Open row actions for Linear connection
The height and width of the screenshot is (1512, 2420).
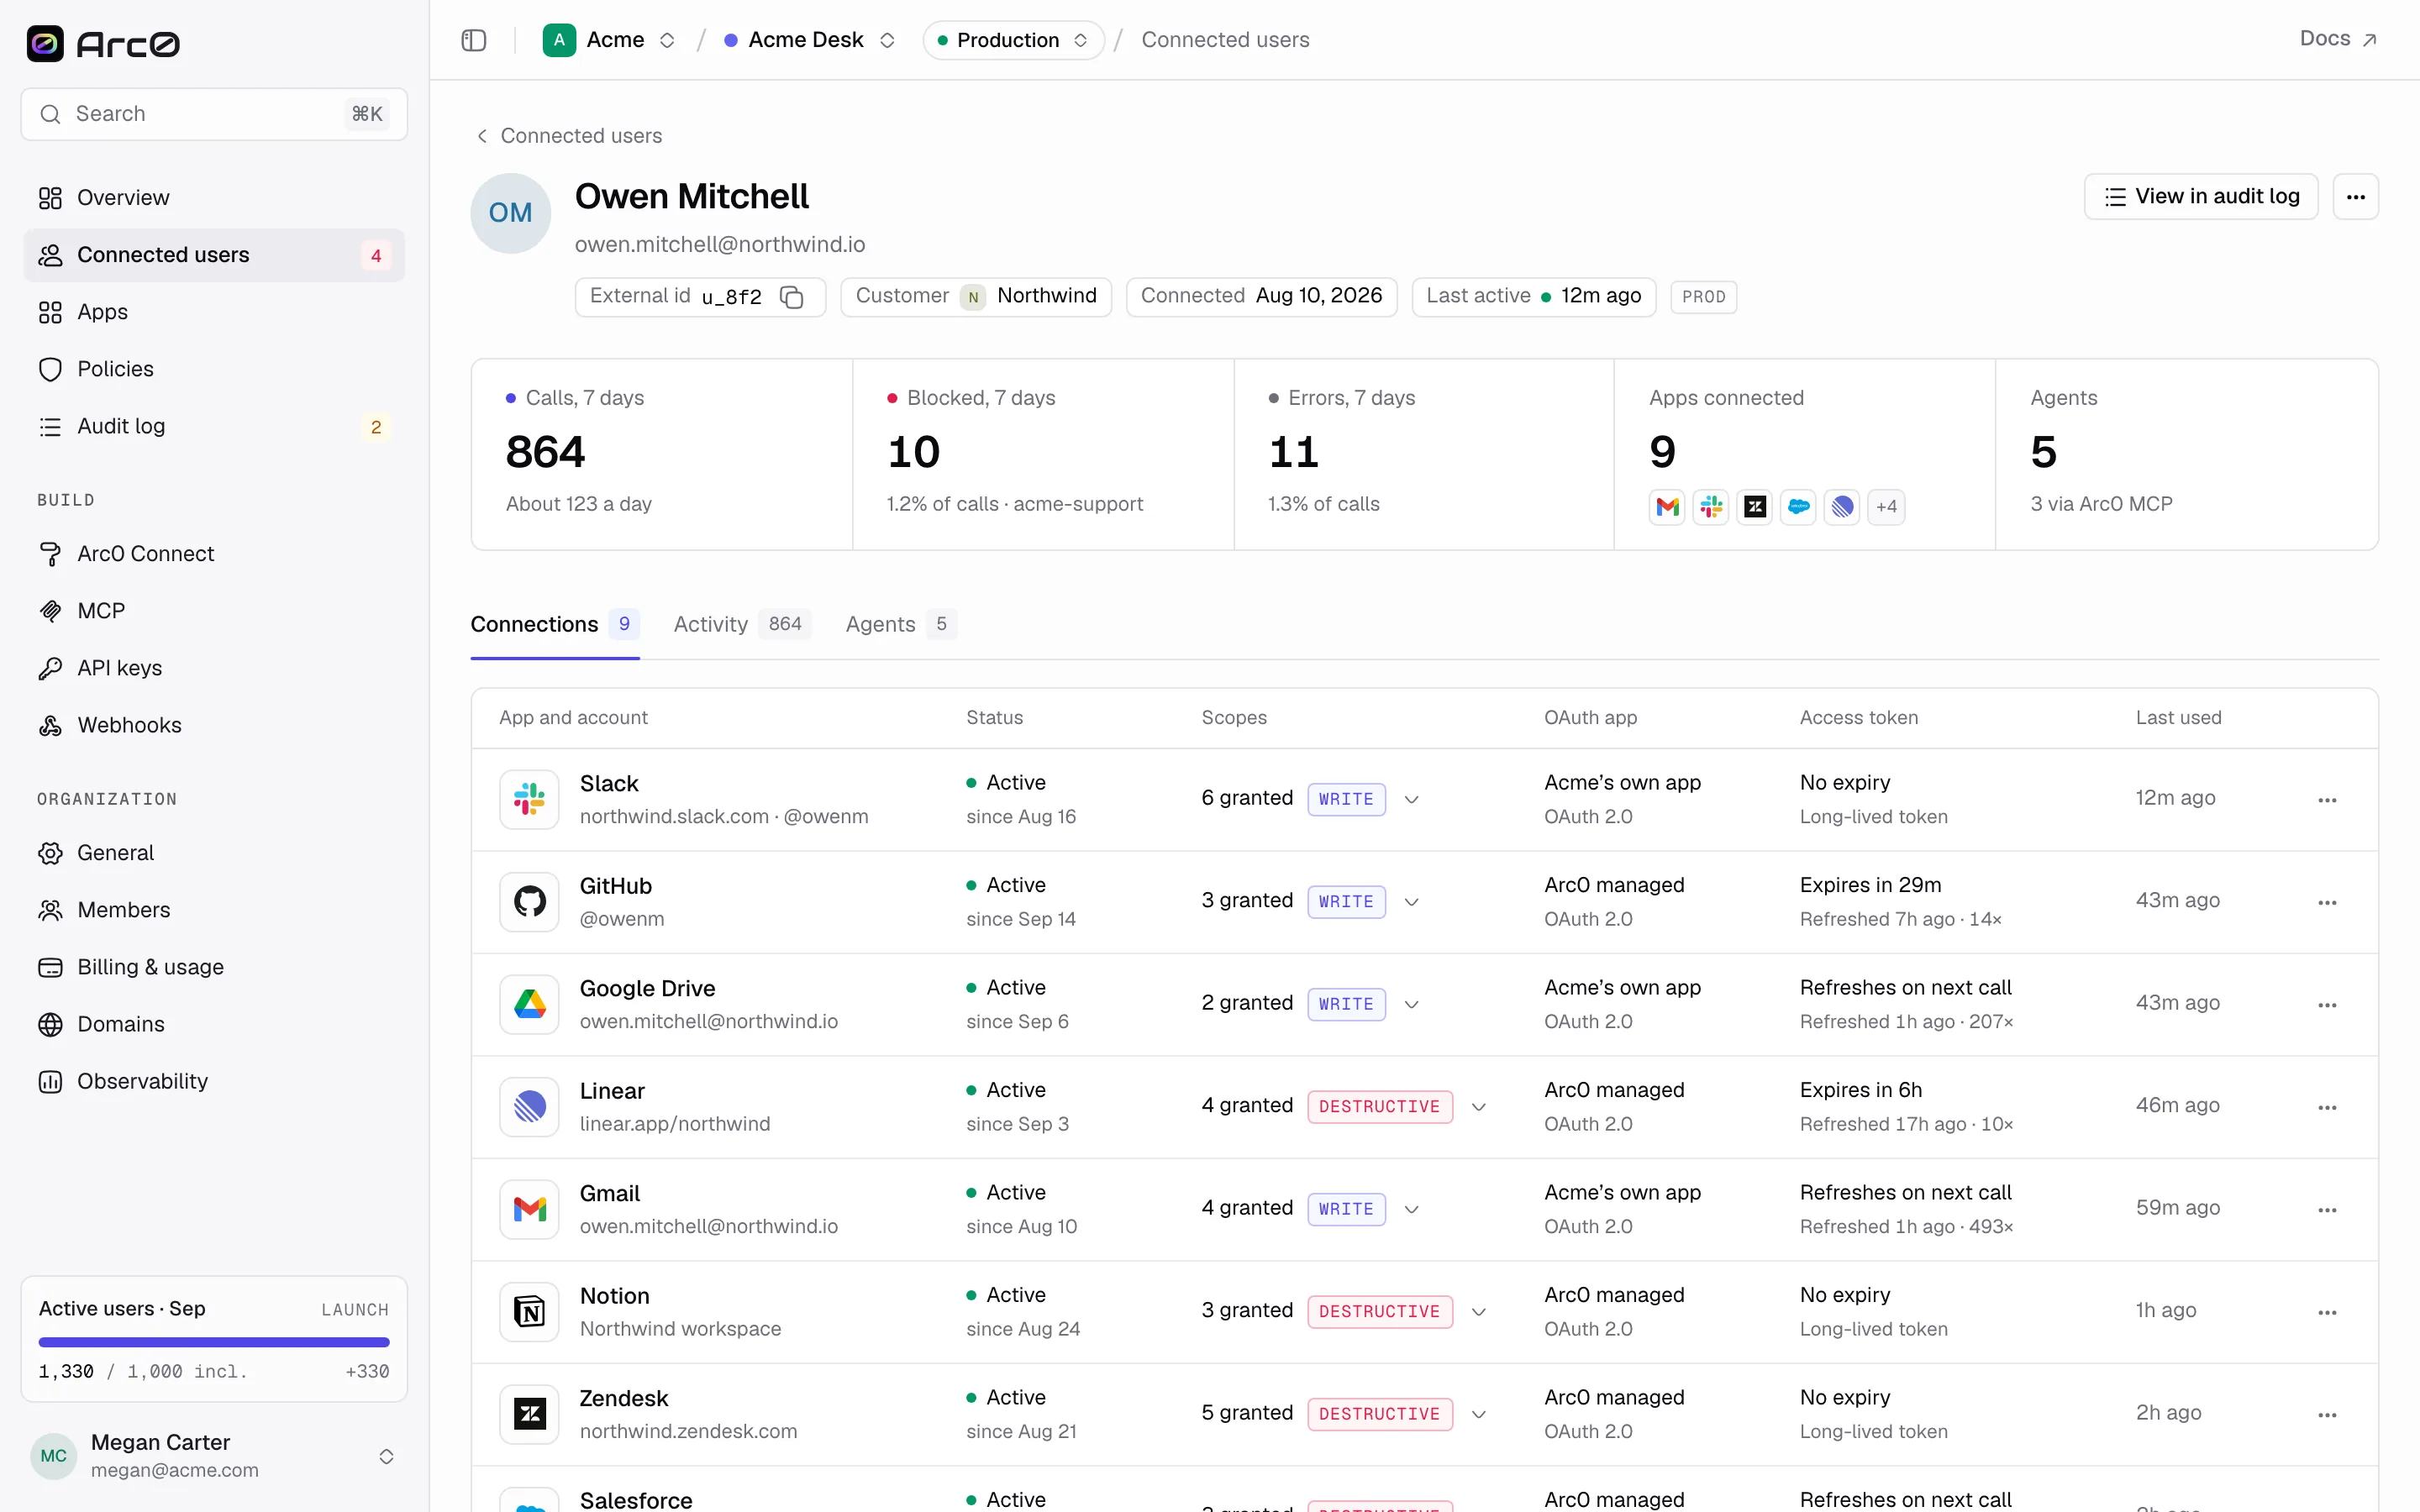tap(2327, 1107)
